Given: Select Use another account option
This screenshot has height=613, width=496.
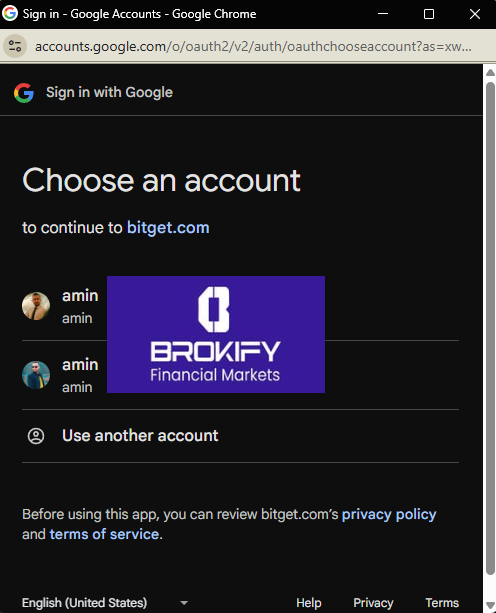Looking at the screenshot, I should (x=240, y=436).
